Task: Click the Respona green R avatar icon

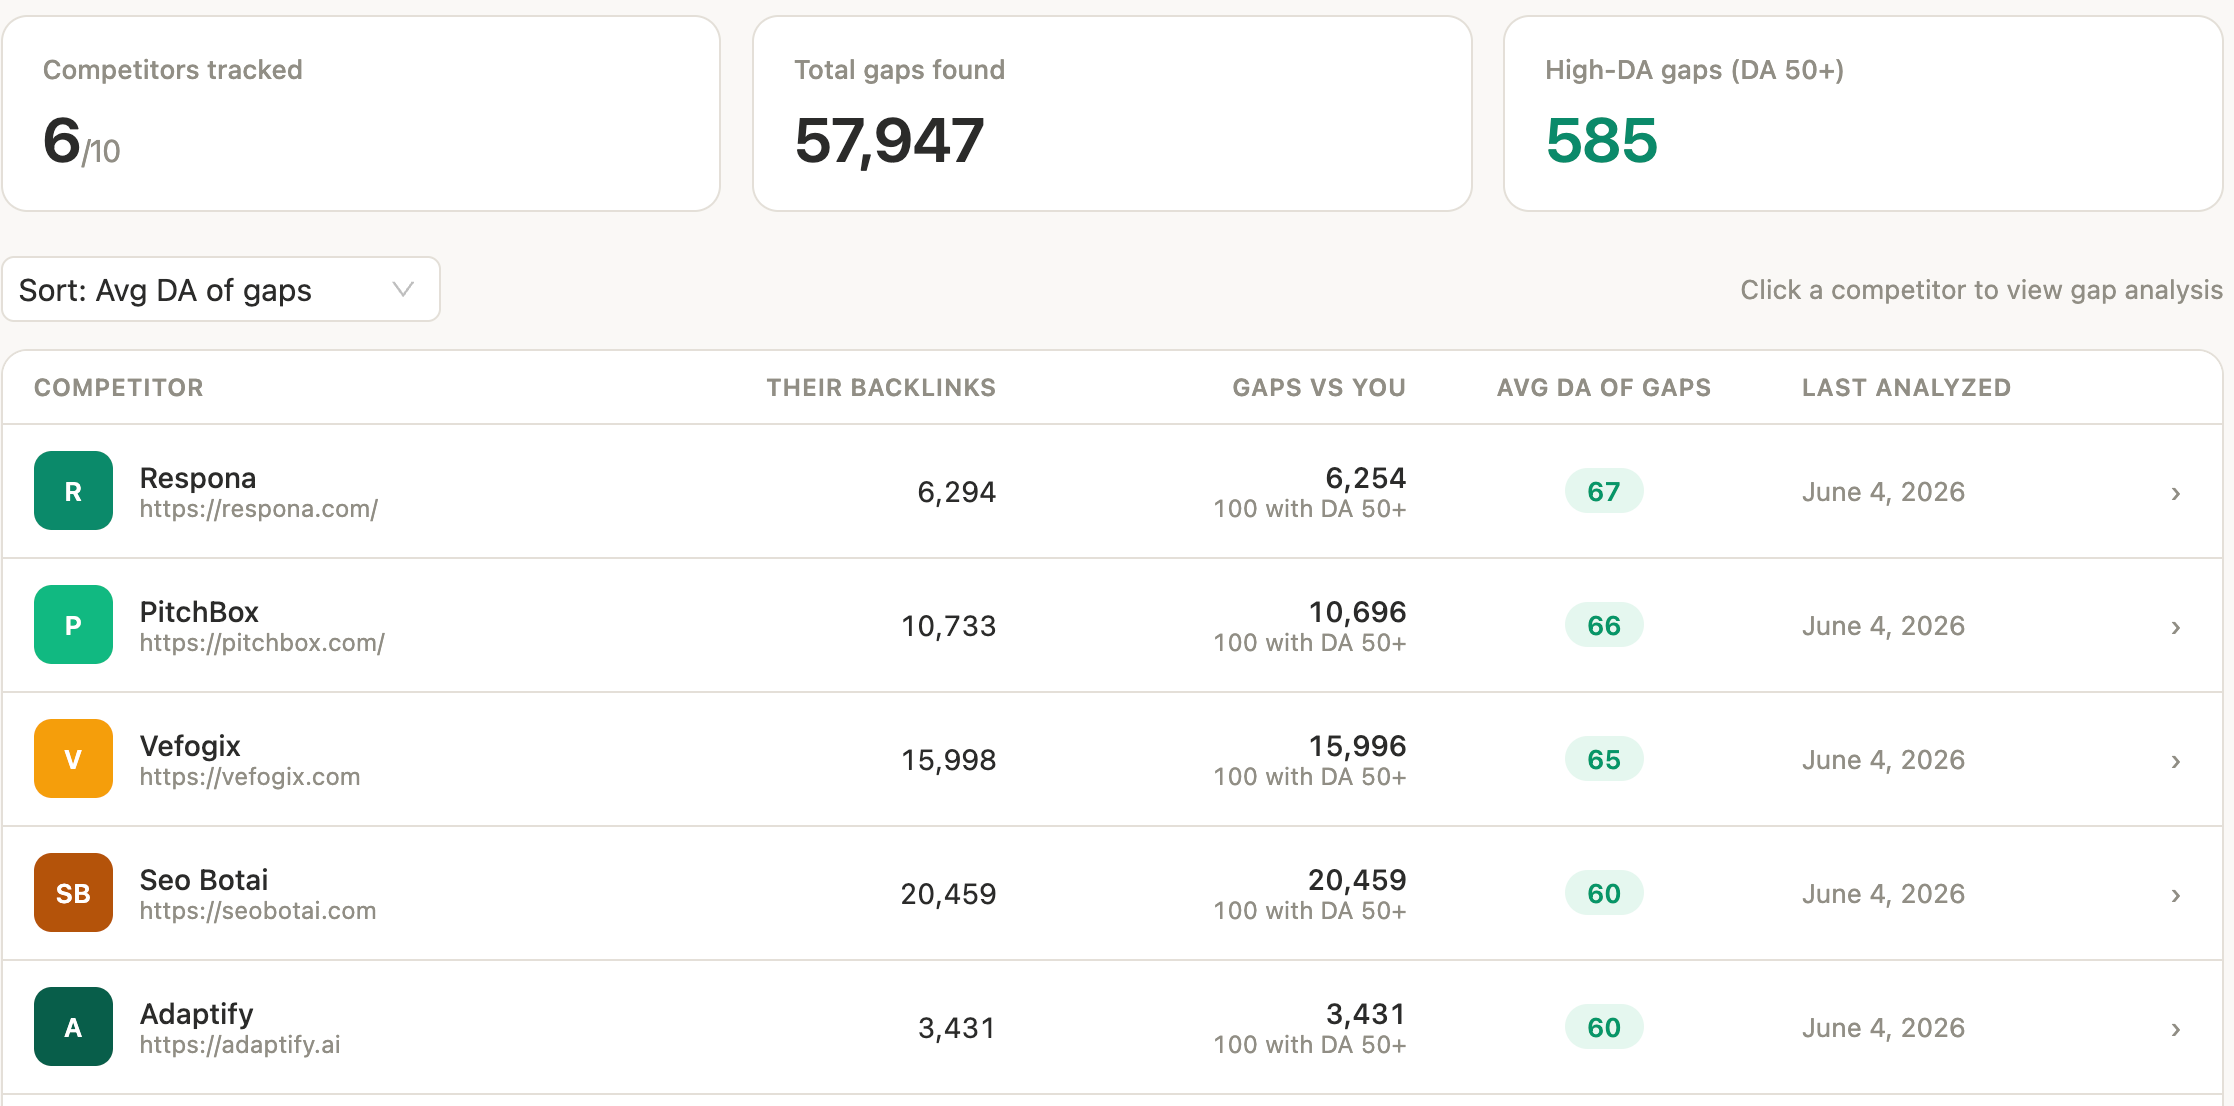Action: [73, 491]
